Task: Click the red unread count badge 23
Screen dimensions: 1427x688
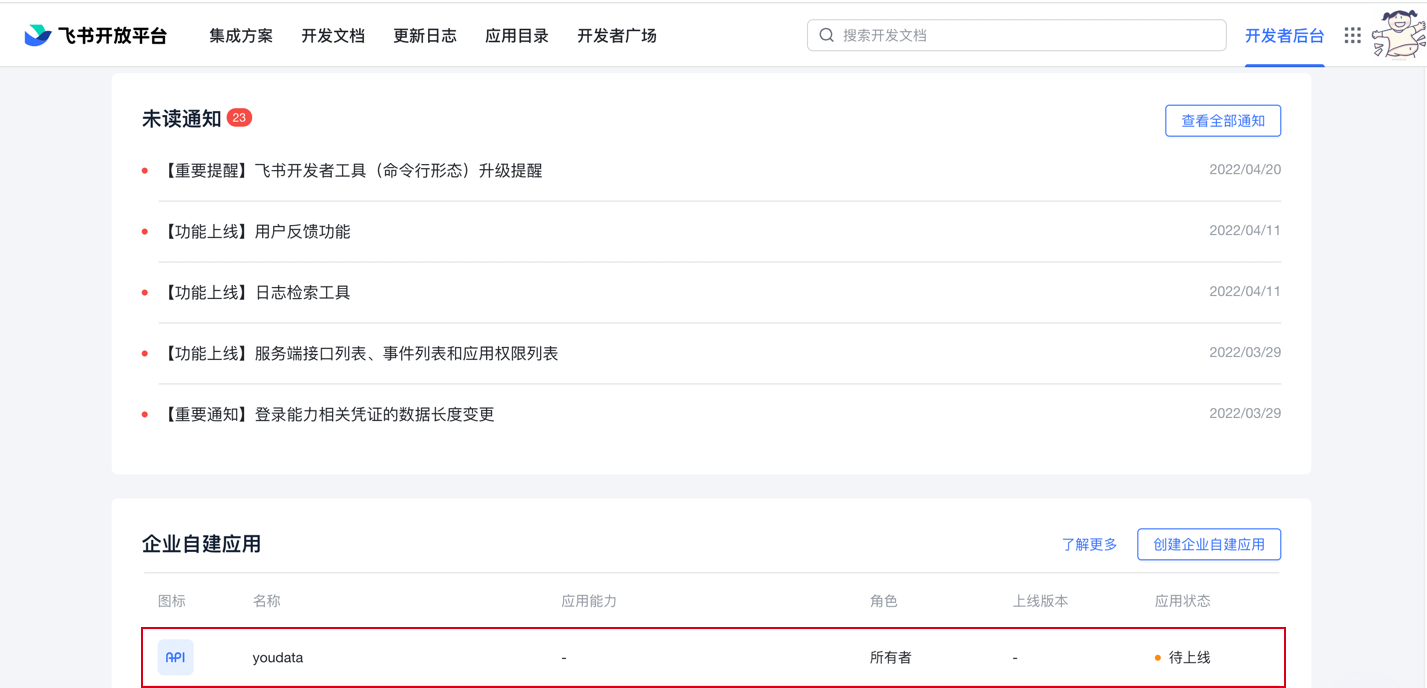Action: [x=239, y=118]
